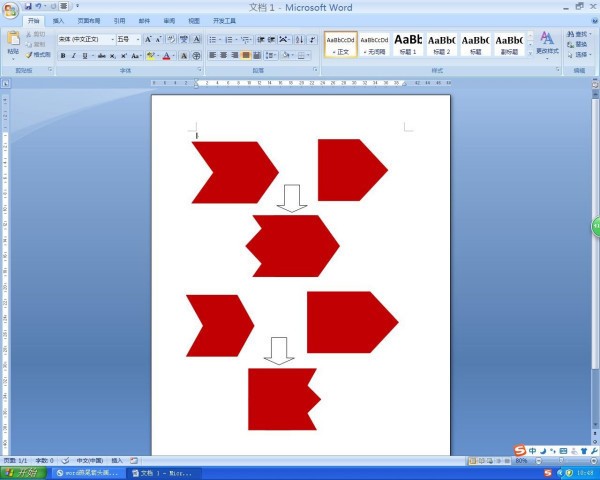Click the text highlight color button
The width and height of the screenshot is (600, 480).
point(149,56)
